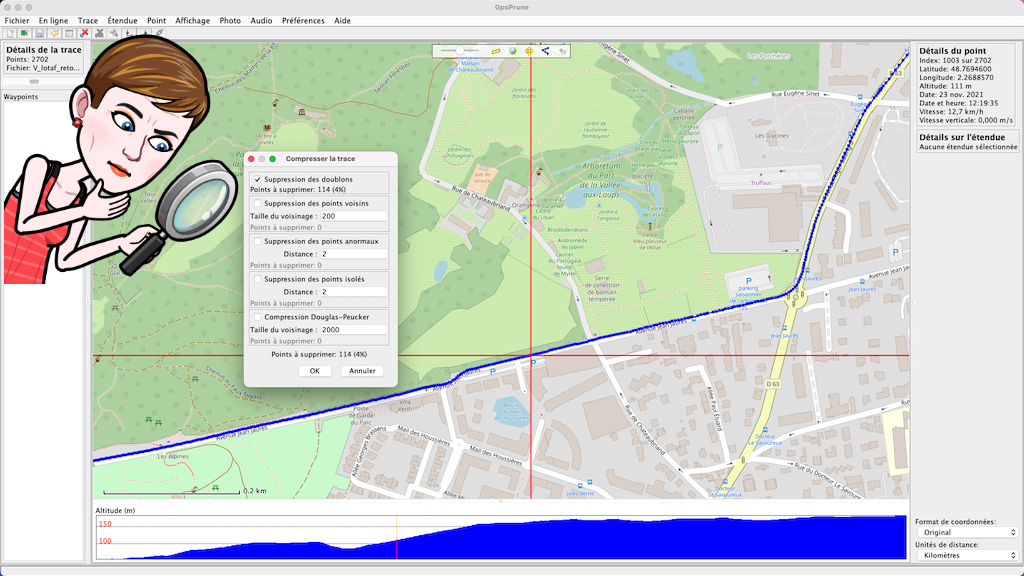
Task: Click the Taille du voisinage 200 field
Action: (x=353, y=216)
